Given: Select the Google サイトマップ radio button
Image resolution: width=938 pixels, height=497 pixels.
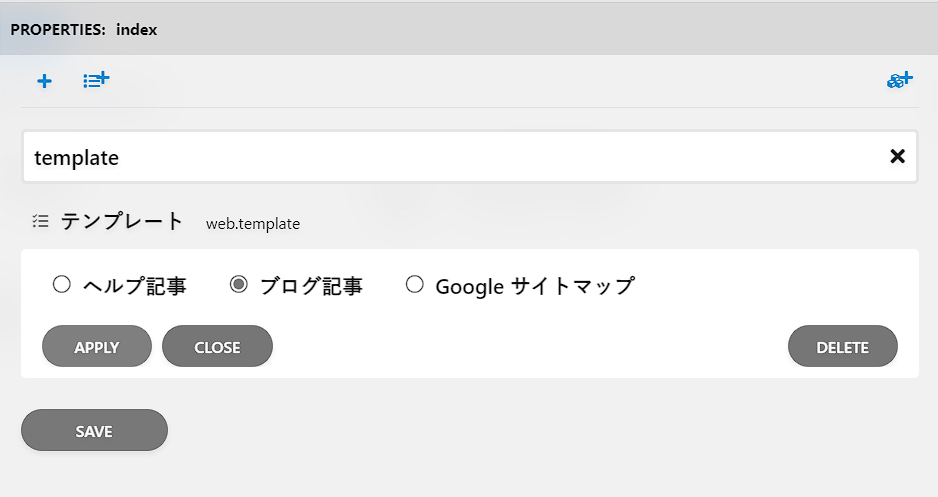Looking at the screenshot, I should [x=415, y=284].
